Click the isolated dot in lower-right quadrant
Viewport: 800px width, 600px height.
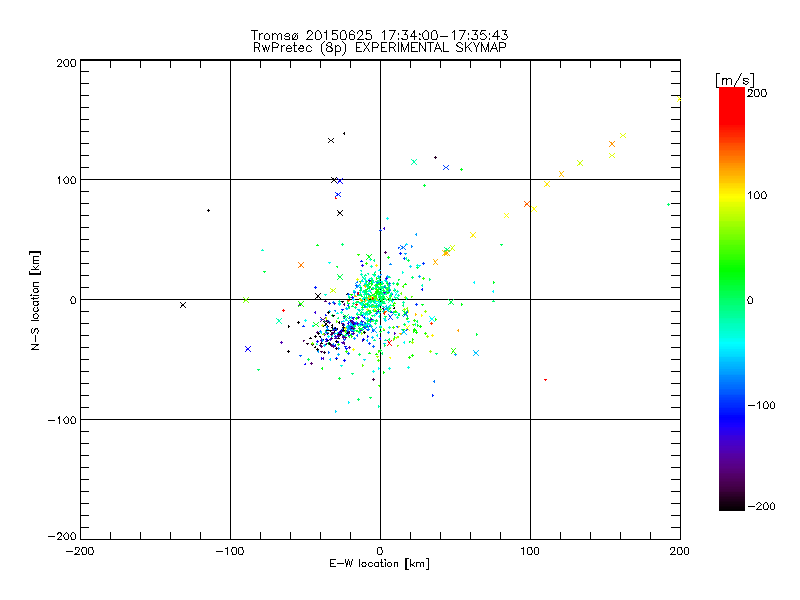(x=545, y=380)
